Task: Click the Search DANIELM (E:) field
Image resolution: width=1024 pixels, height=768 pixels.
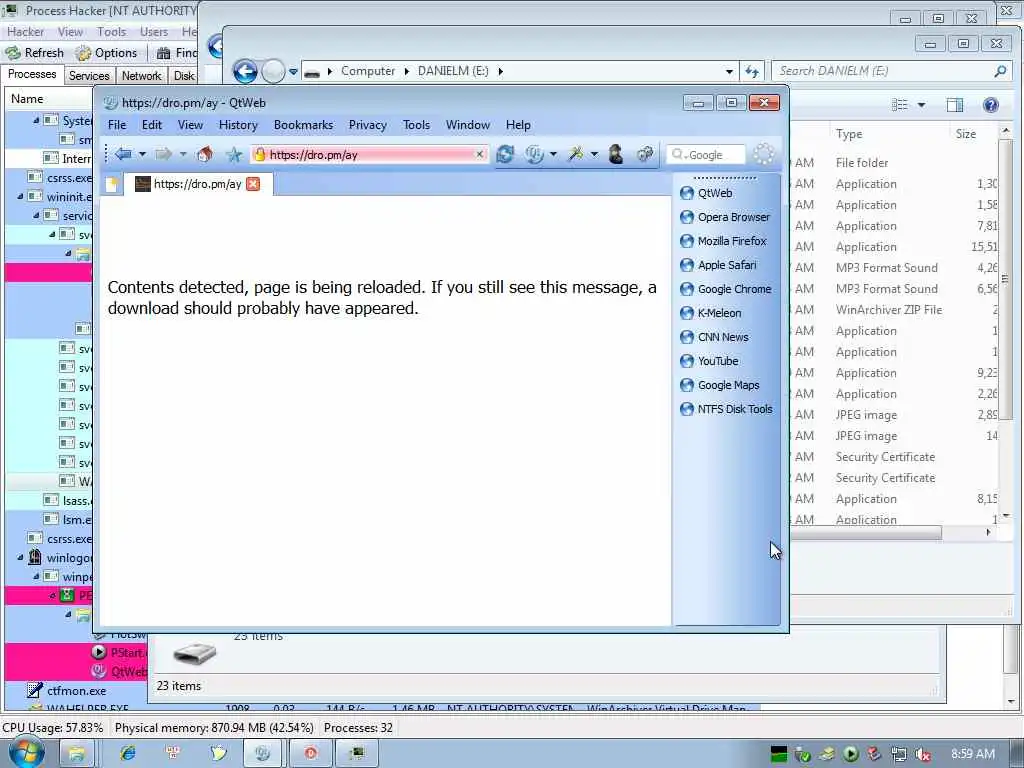Action: point(891,71)
